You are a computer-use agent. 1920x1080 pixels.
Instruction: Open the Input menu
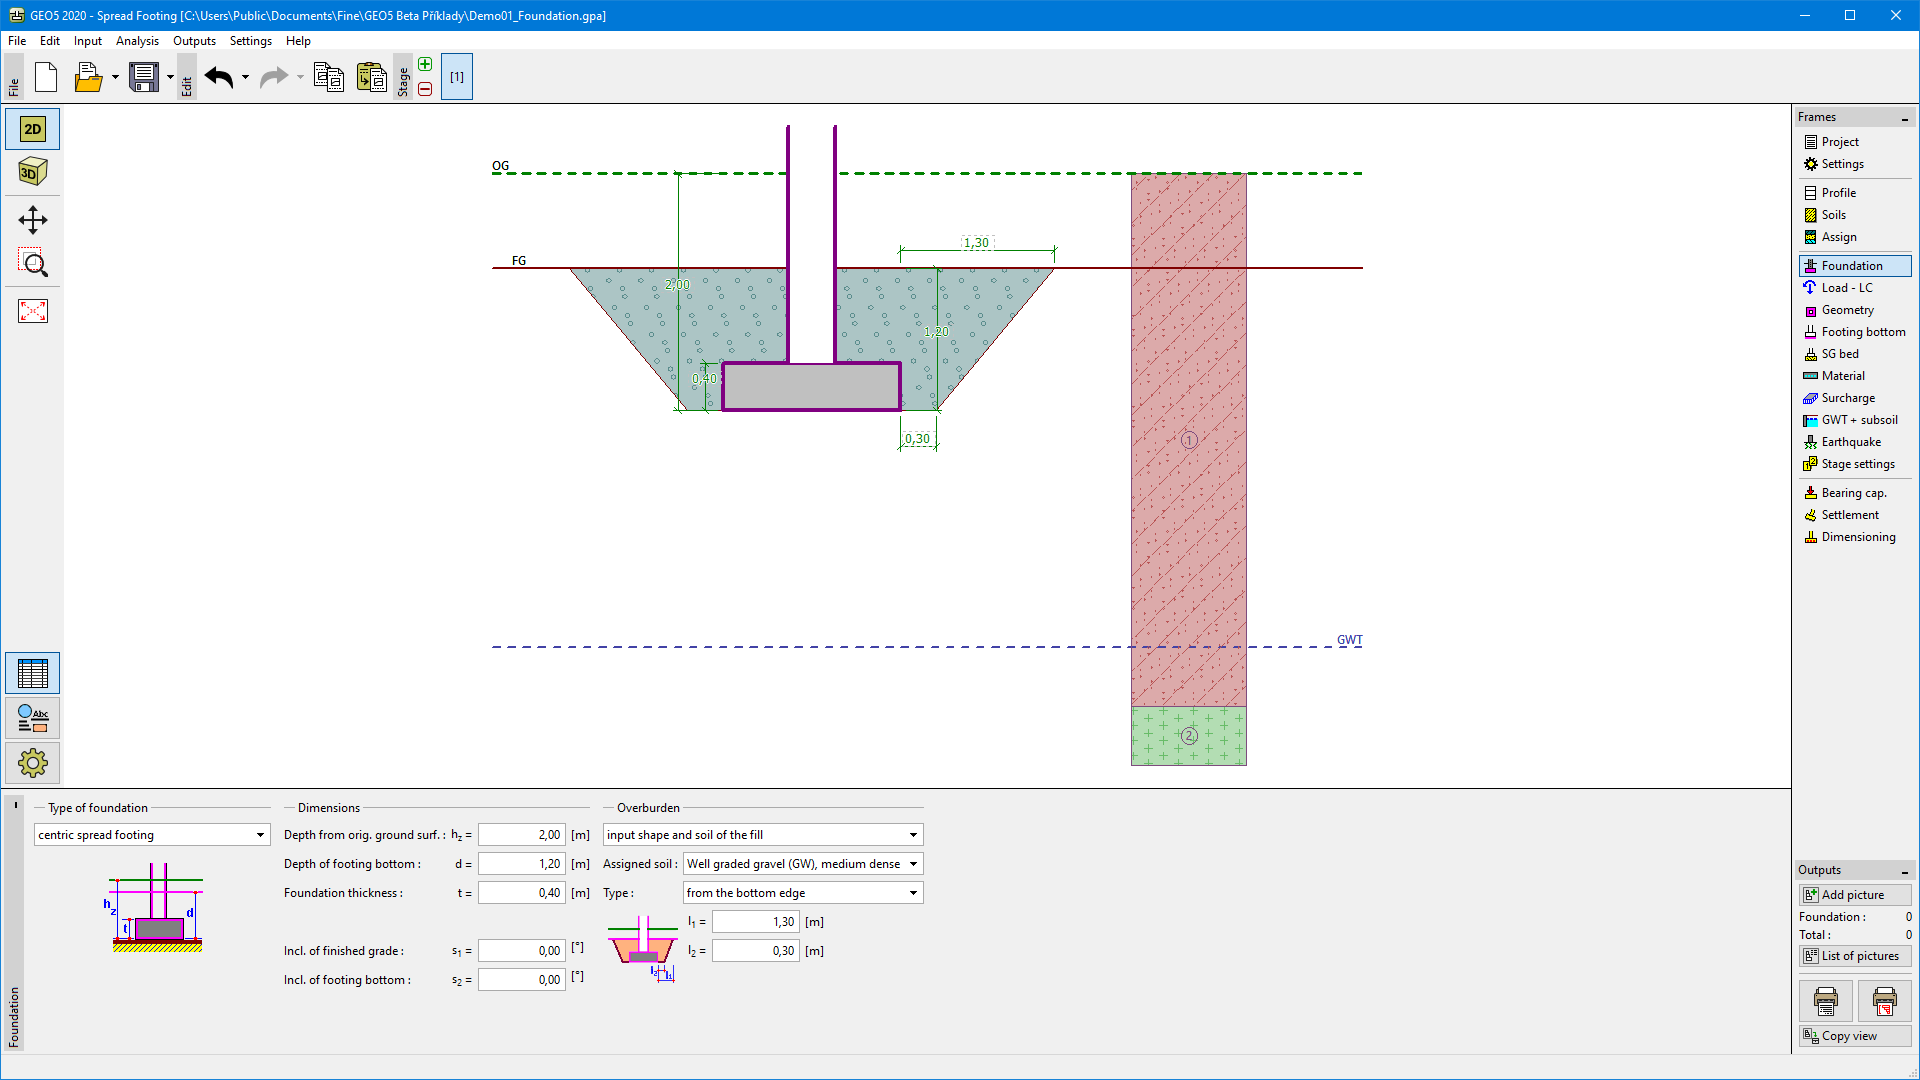click(x=88, y=41)
